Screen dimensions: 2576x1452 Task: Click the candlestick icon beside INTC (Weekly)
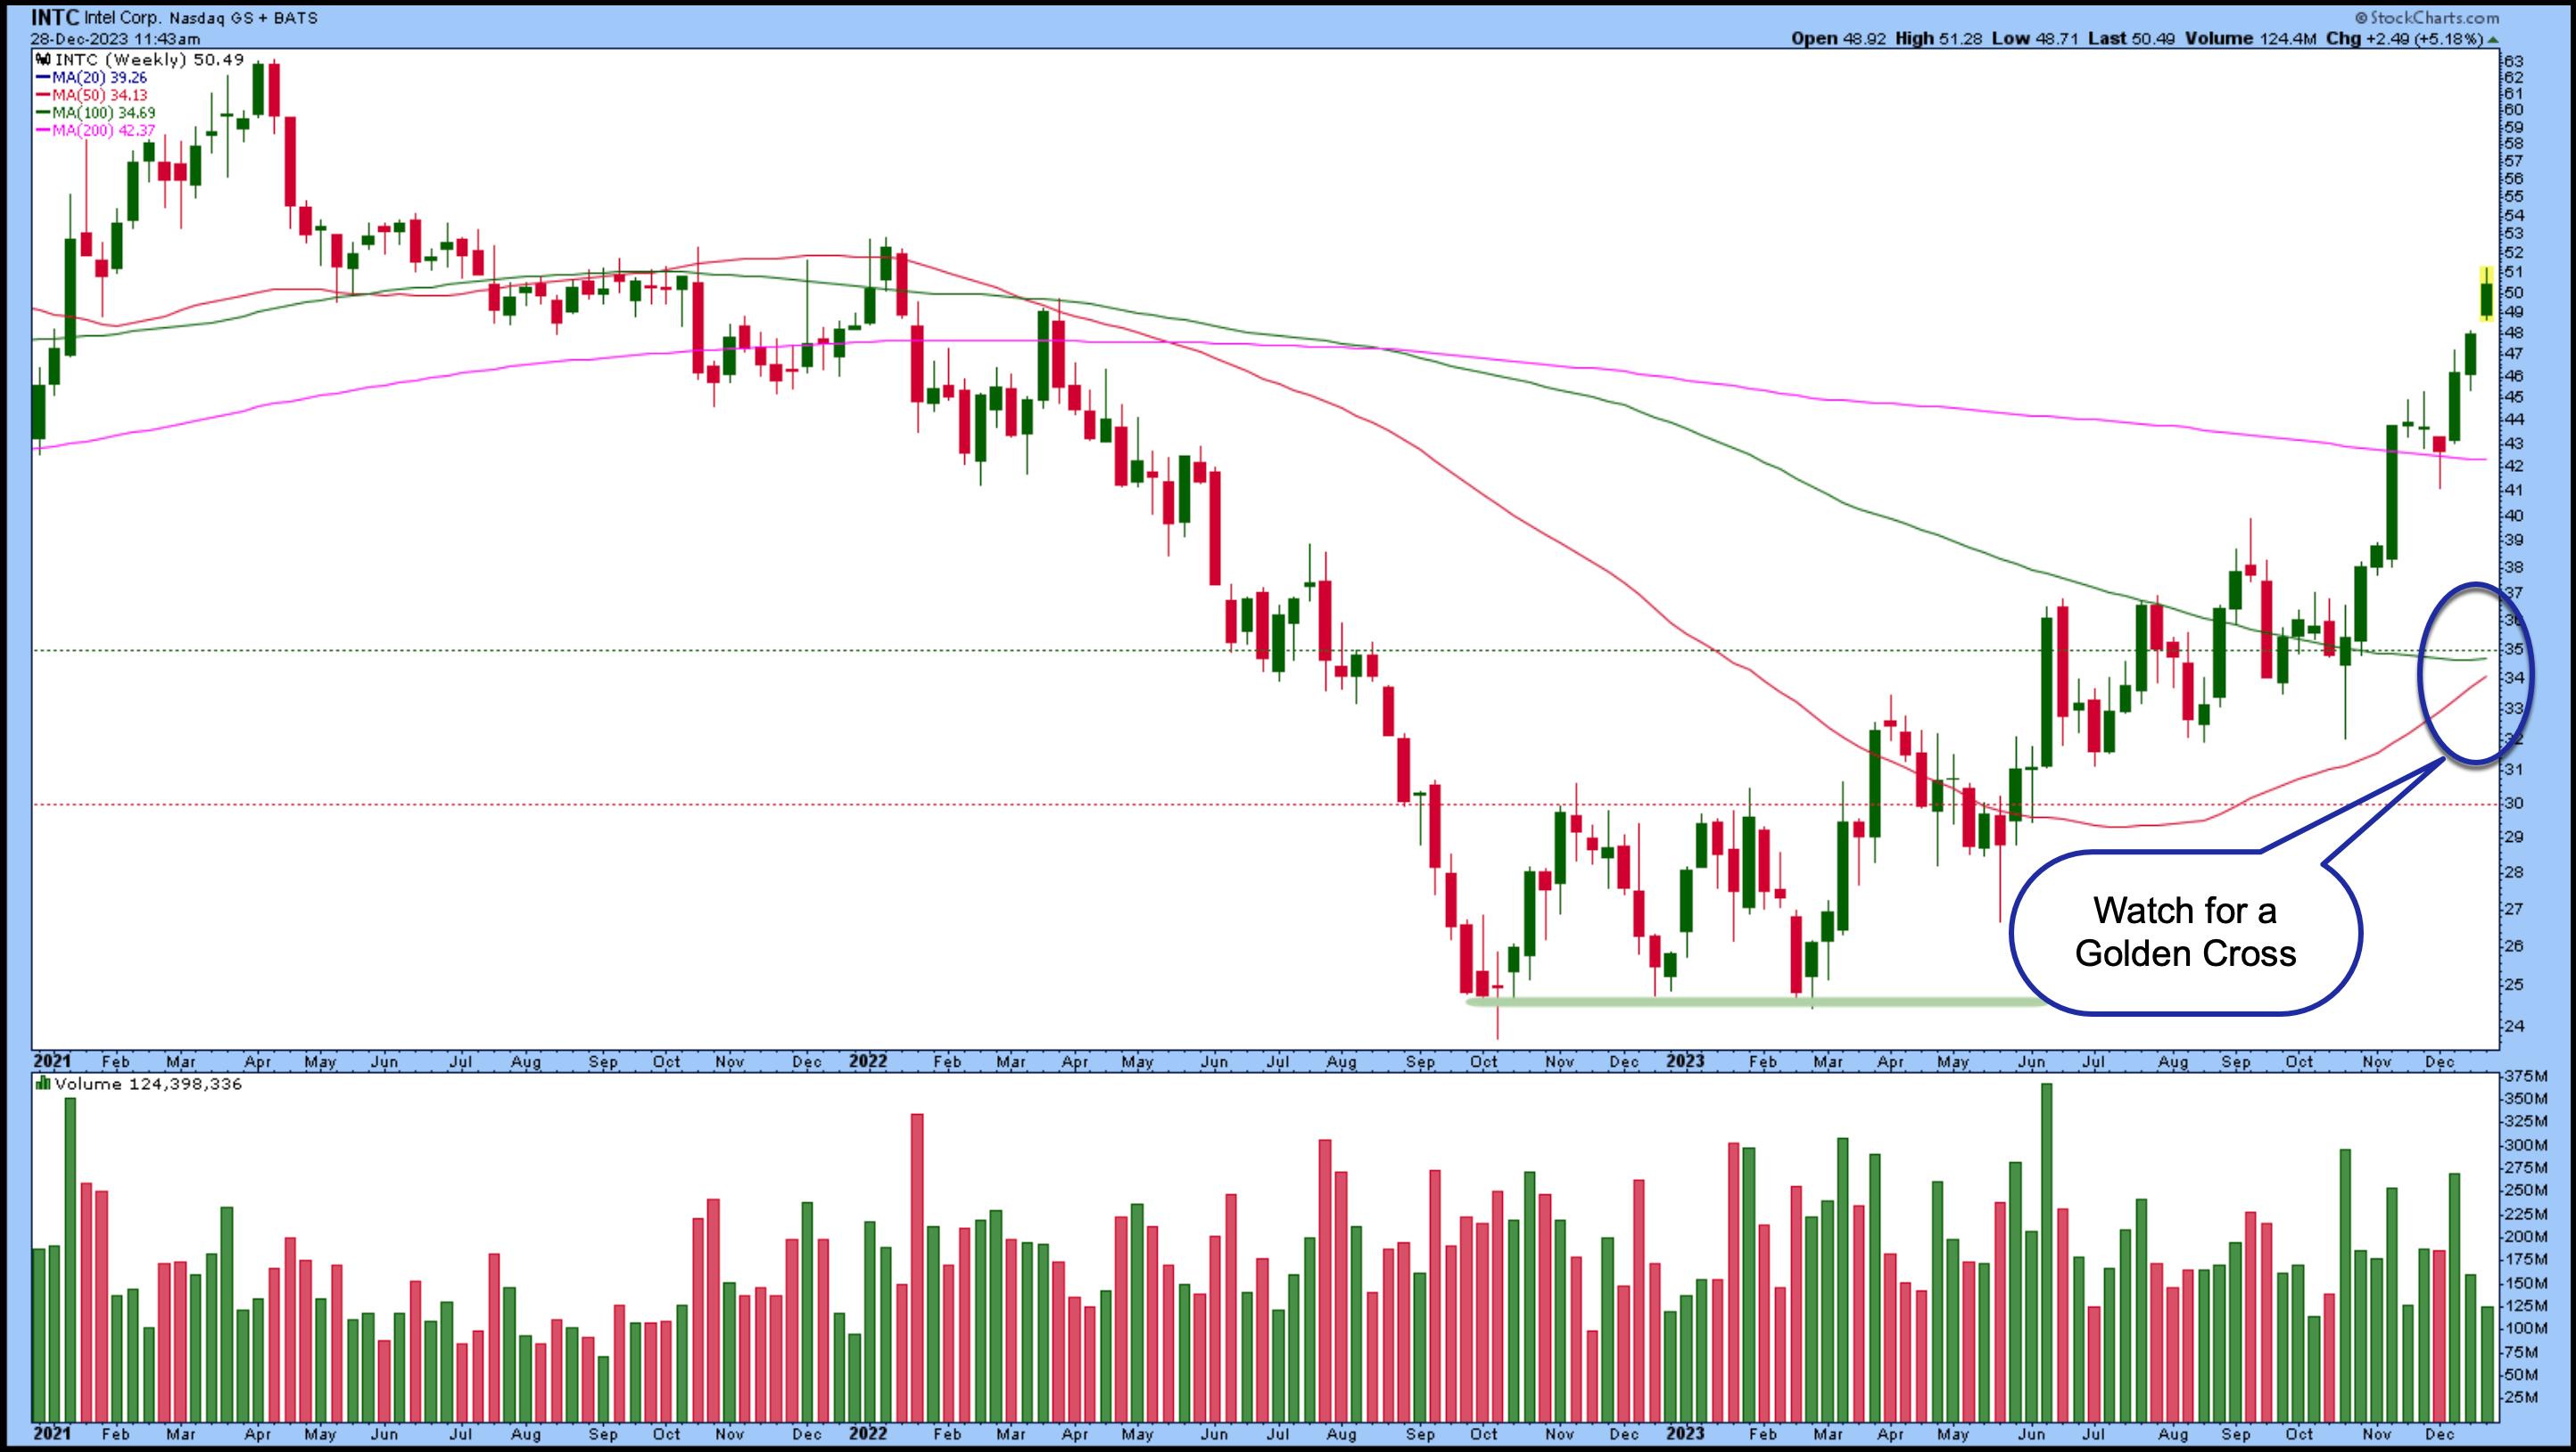point(43,60)
